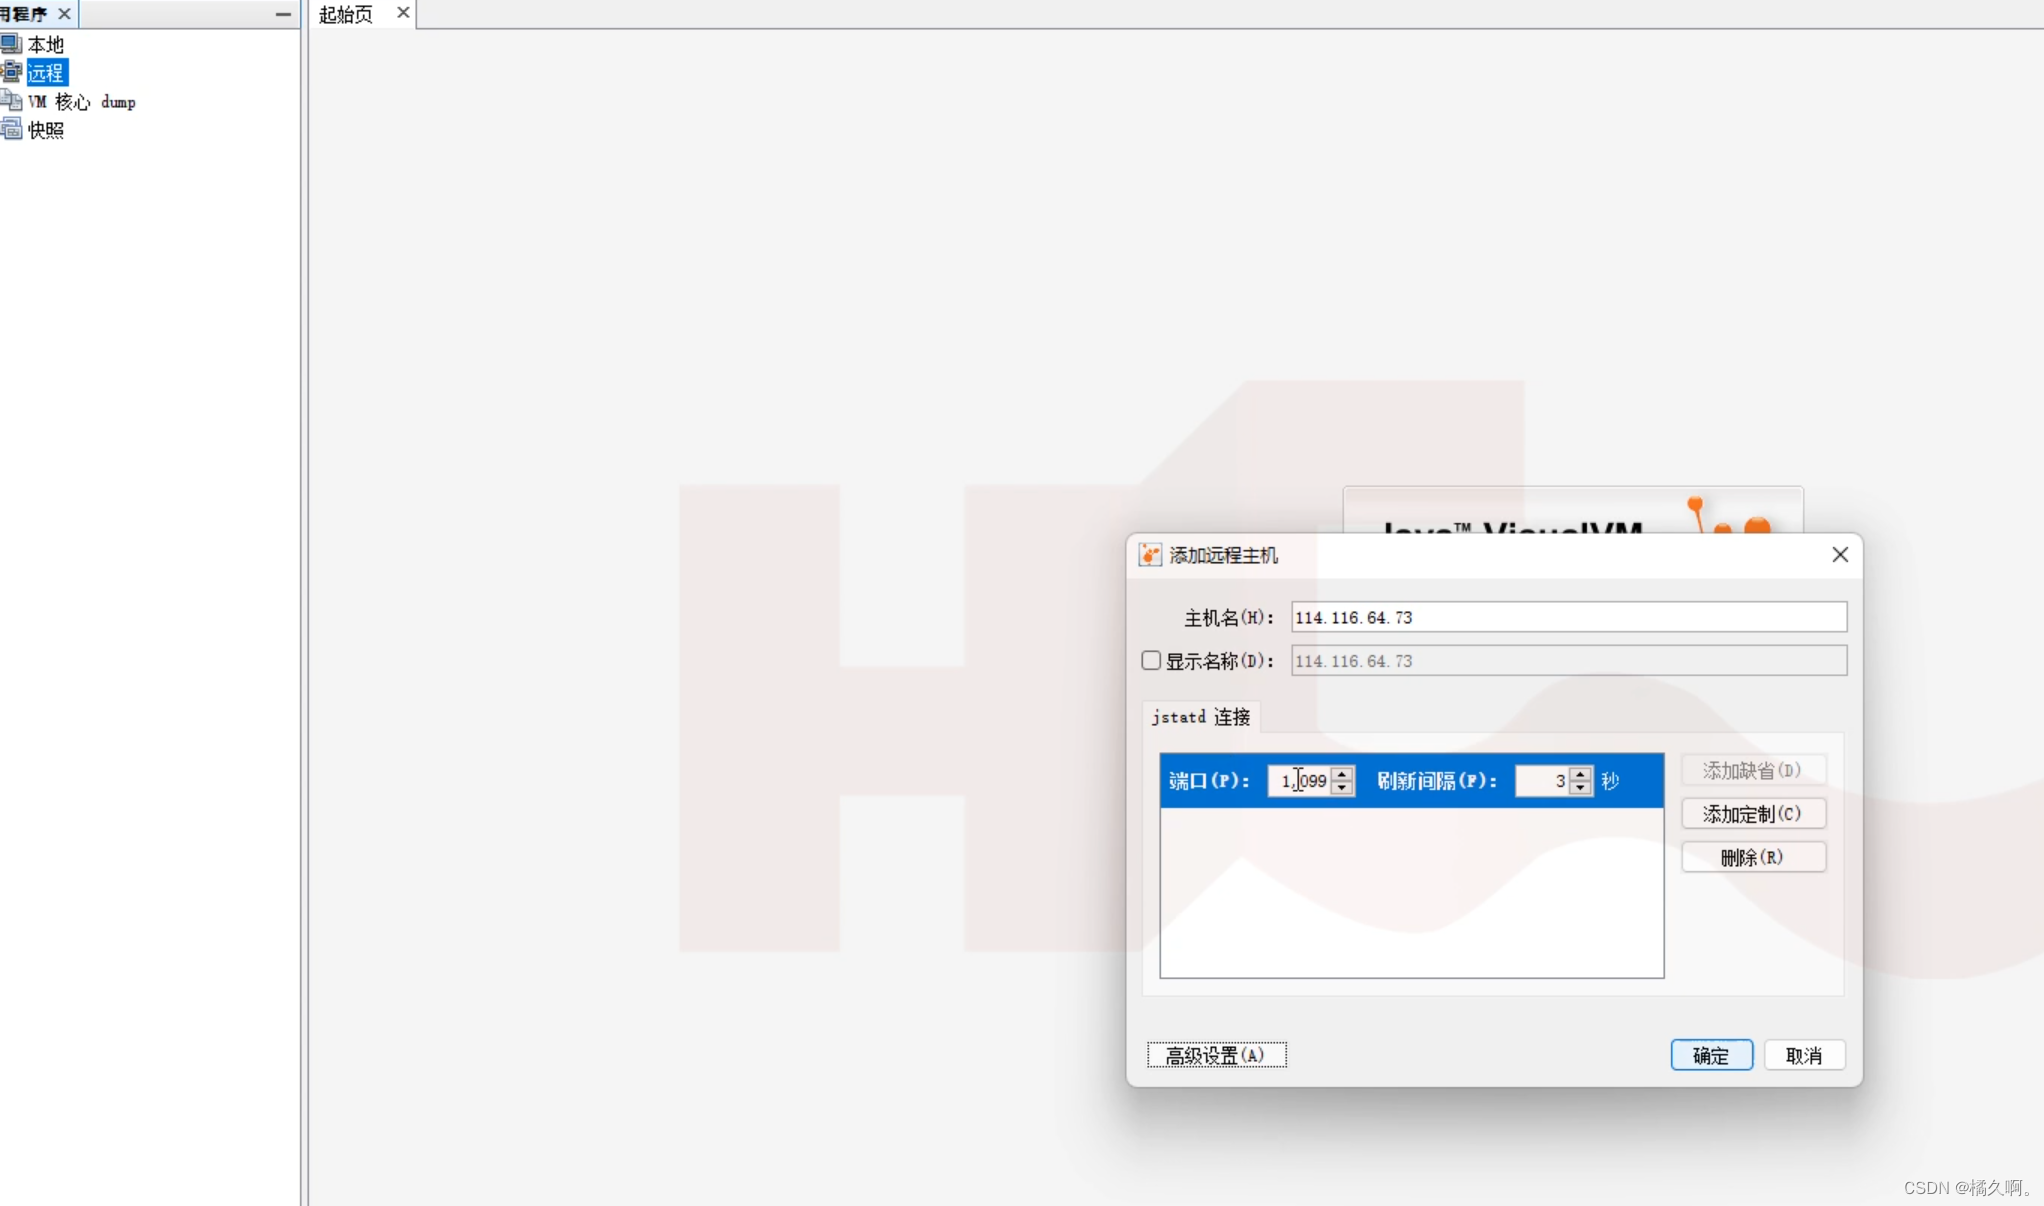Click the 删除 button
The height and width of the screenshot is (1206, 2044).
coord(1753,858)
